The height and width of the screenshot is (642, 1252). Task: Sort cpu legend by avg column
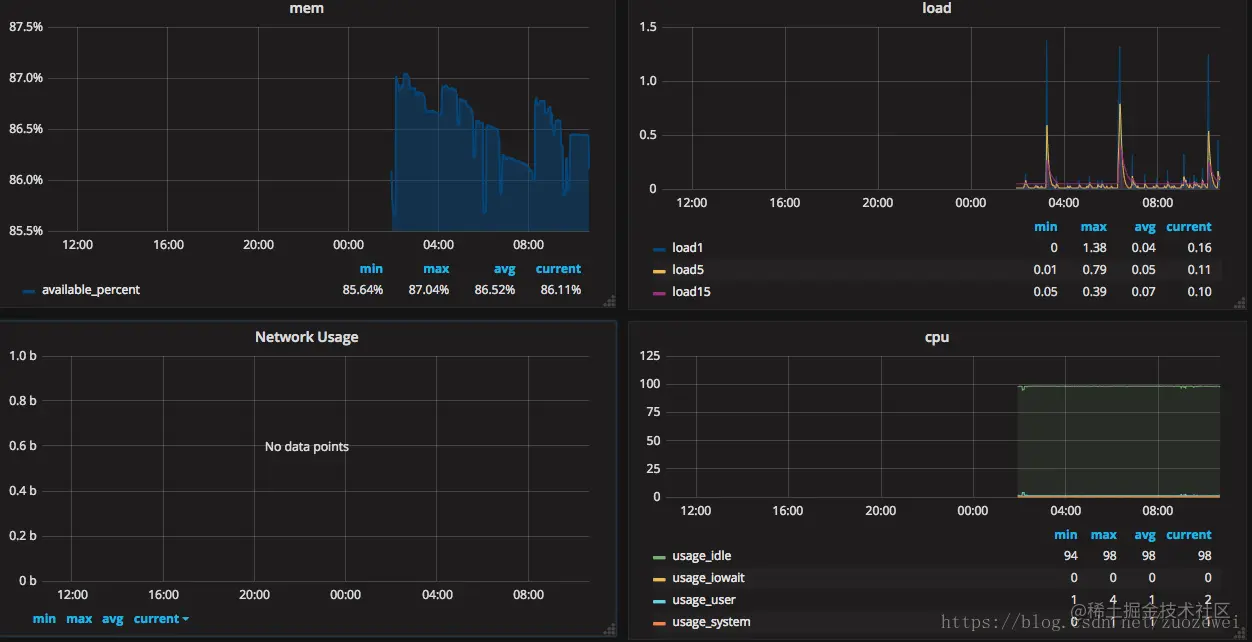pyautogui.click(x=1145, y=535)
